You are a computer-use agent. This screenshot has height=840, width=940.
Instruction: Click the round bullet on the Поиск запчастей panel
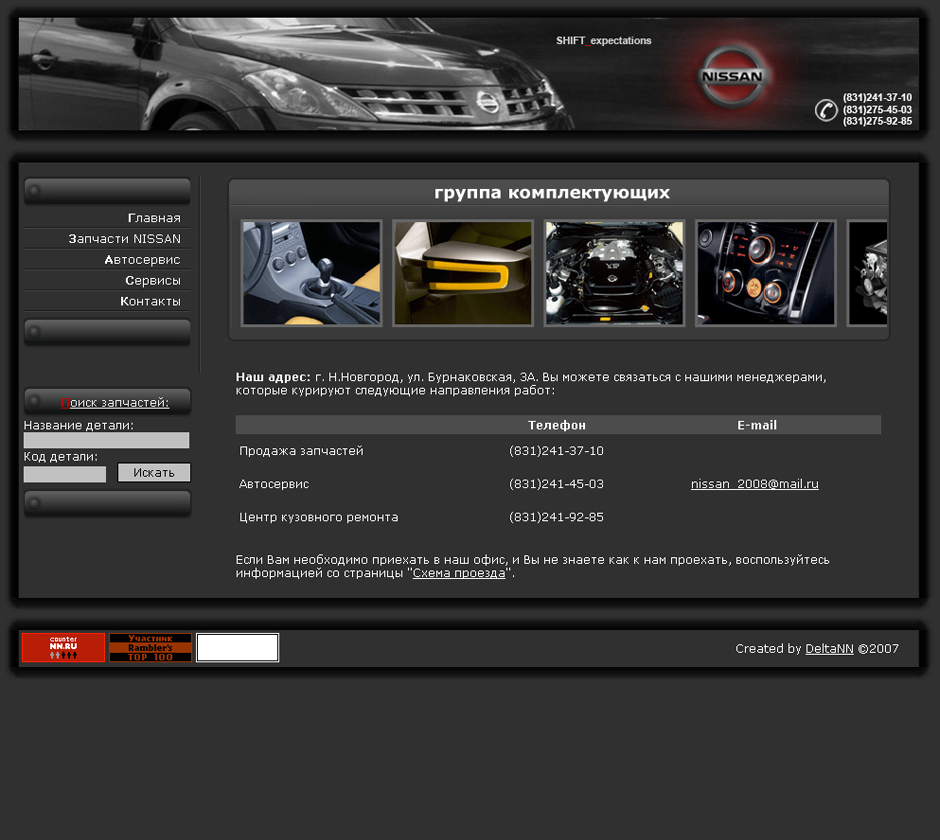pyautogui.click(x=36, y=401)
